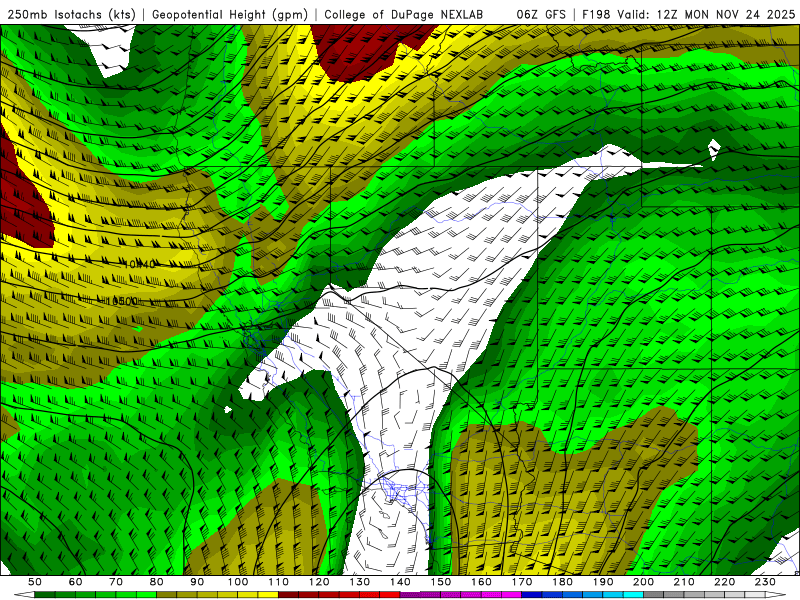Click the 'College of DuPage NEXLAB' label
This screenshot has height=600, width=800.
404,14
